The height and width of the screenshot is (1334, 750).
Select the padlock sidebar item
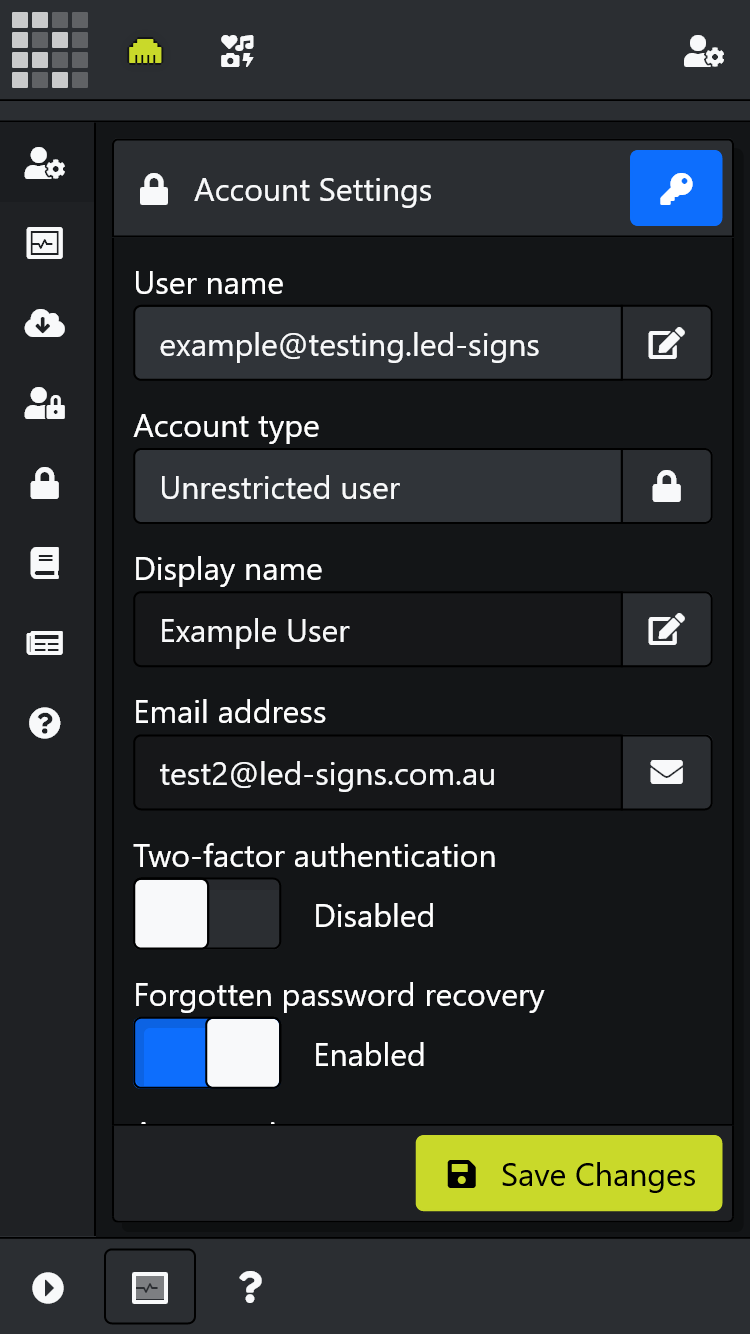click(x=45, y=484)
